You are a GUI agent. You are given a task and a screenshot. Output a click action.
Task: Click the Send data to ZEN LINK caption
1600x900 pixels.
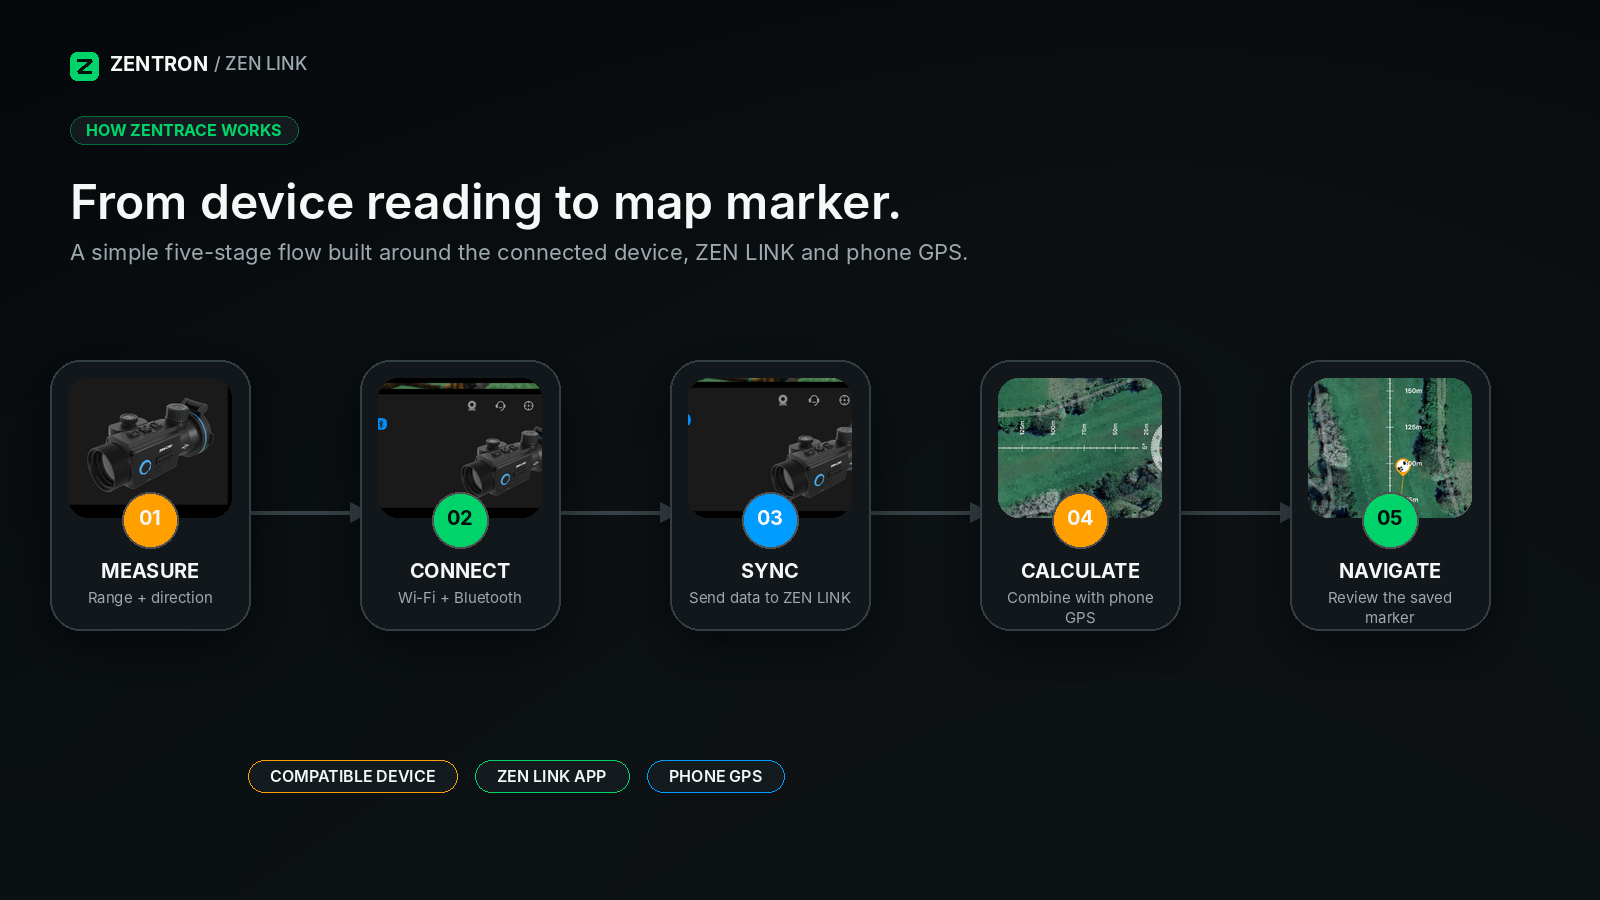[x=770, y=598]
